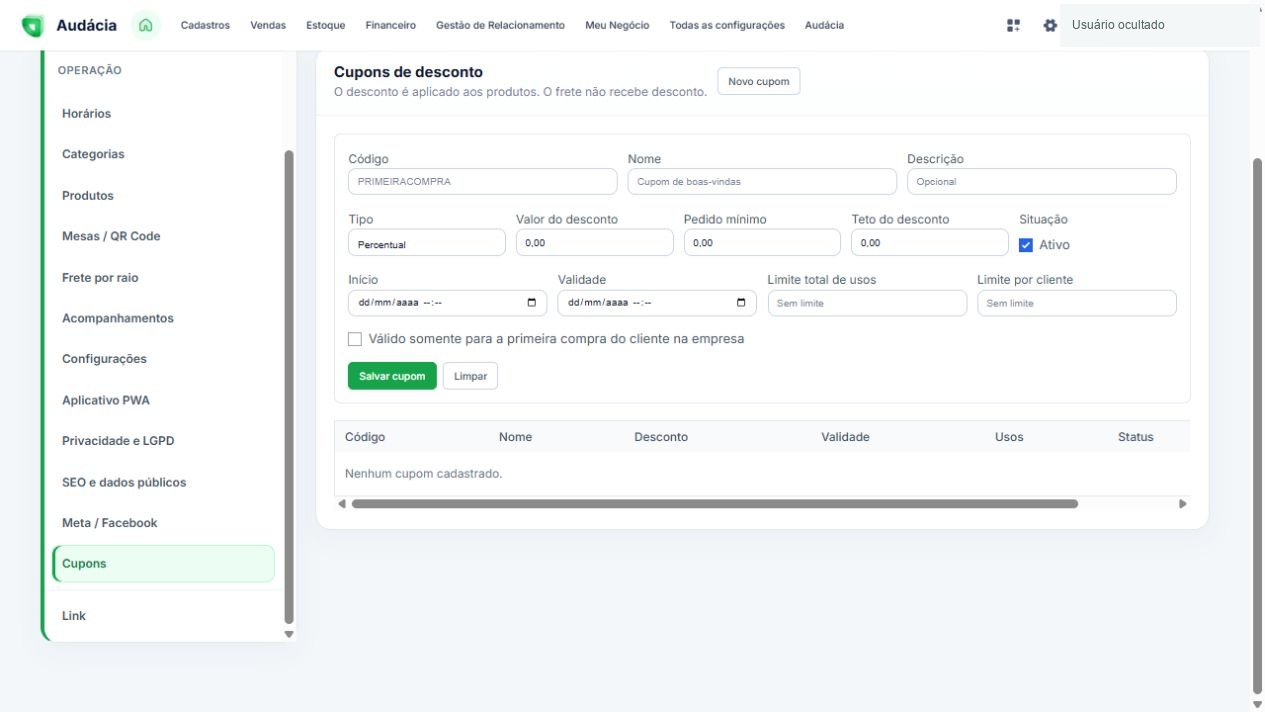Screen dimensions: 1265x712
Task: Open Todas as configurações menu
Action: 727,25
